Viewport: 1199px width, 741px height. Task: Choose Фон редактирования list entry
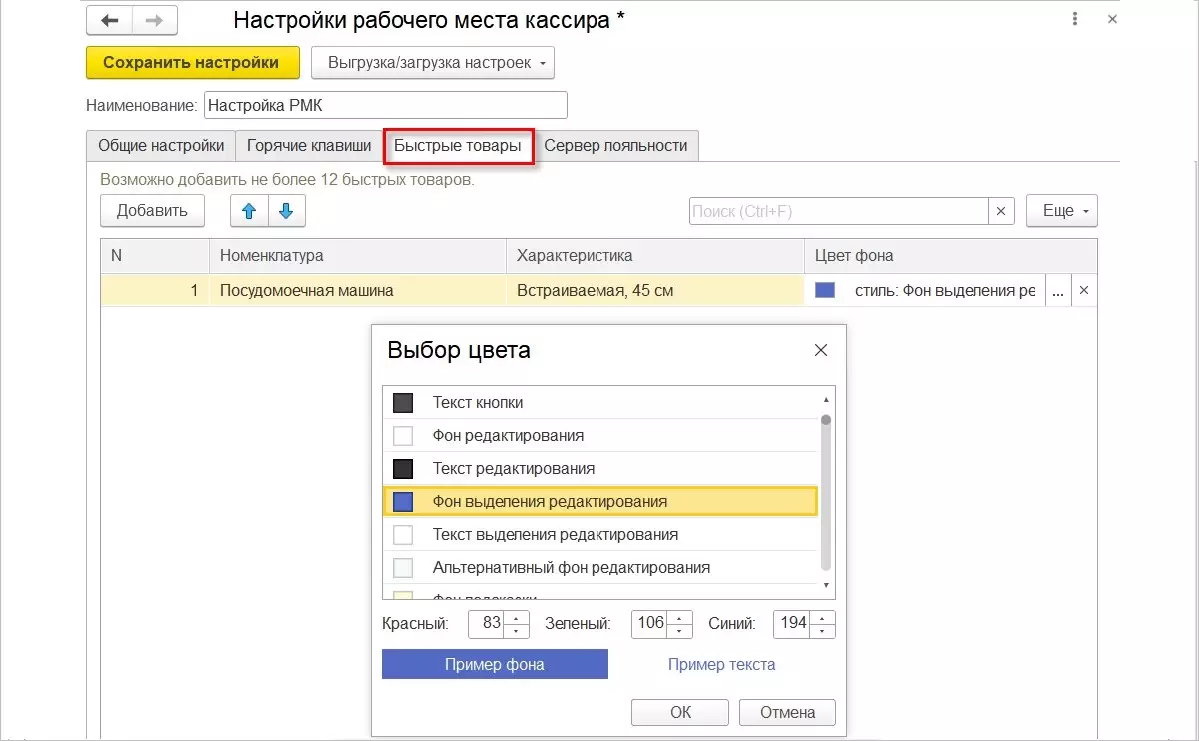click(600, 436)
